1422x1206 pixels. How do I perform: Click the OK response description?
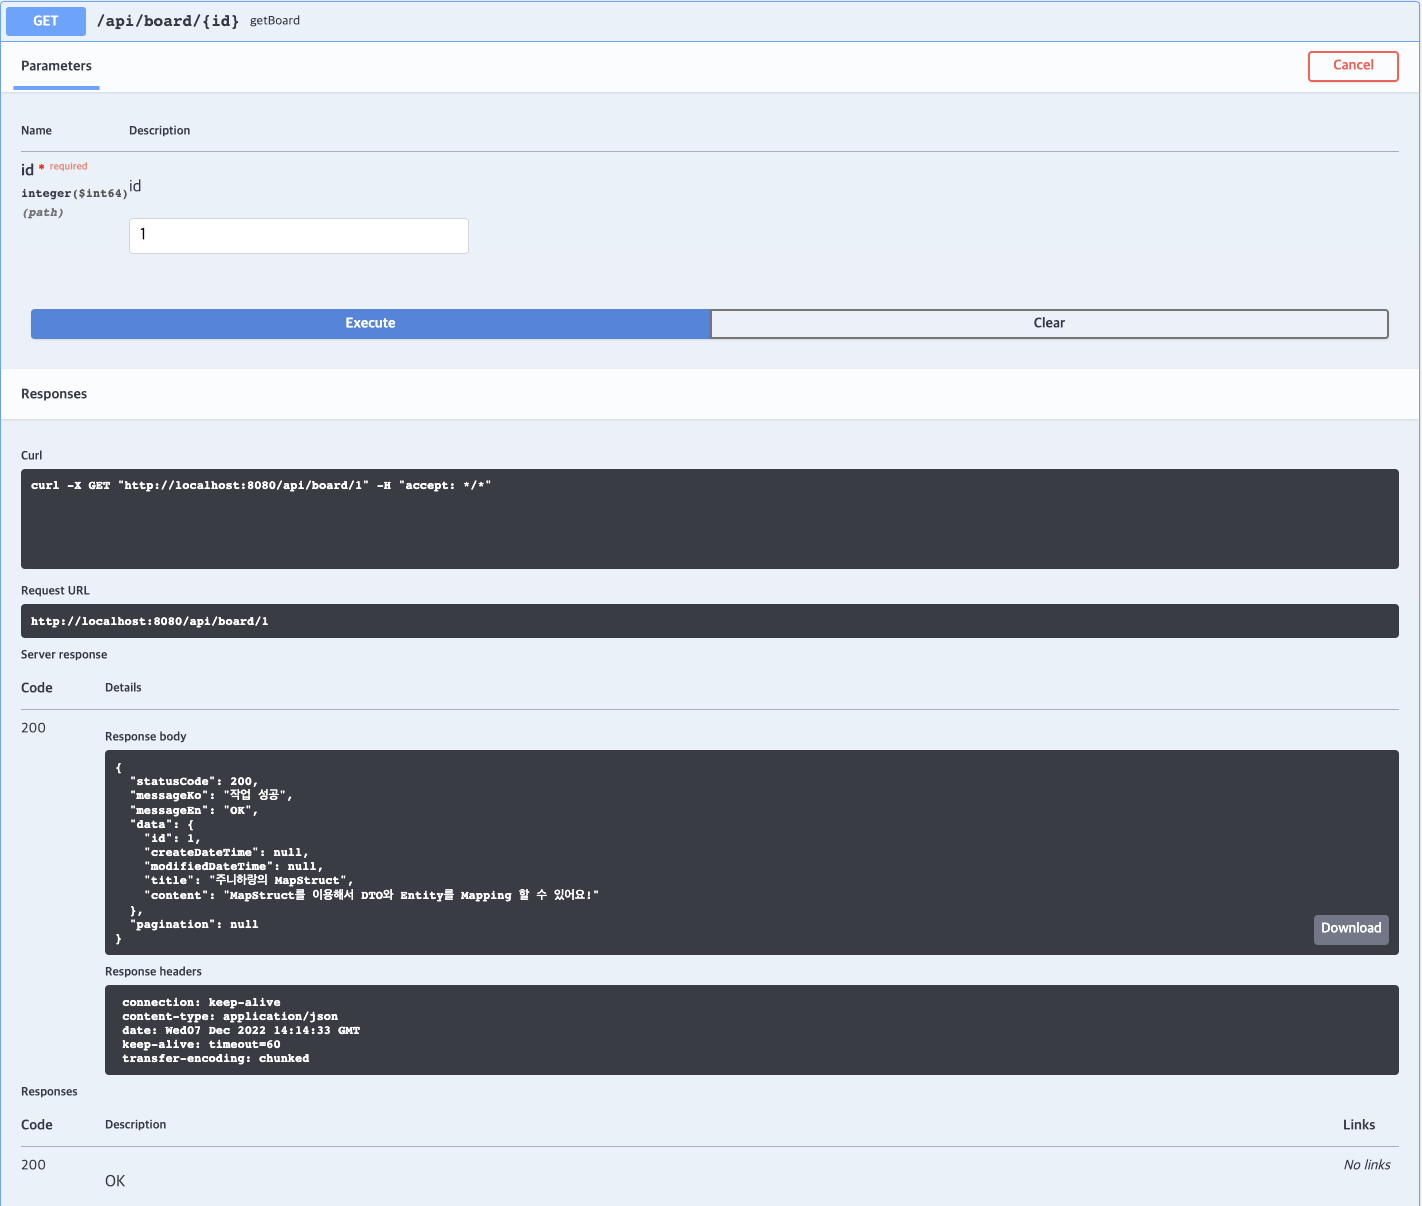[x=115, y=1182]
